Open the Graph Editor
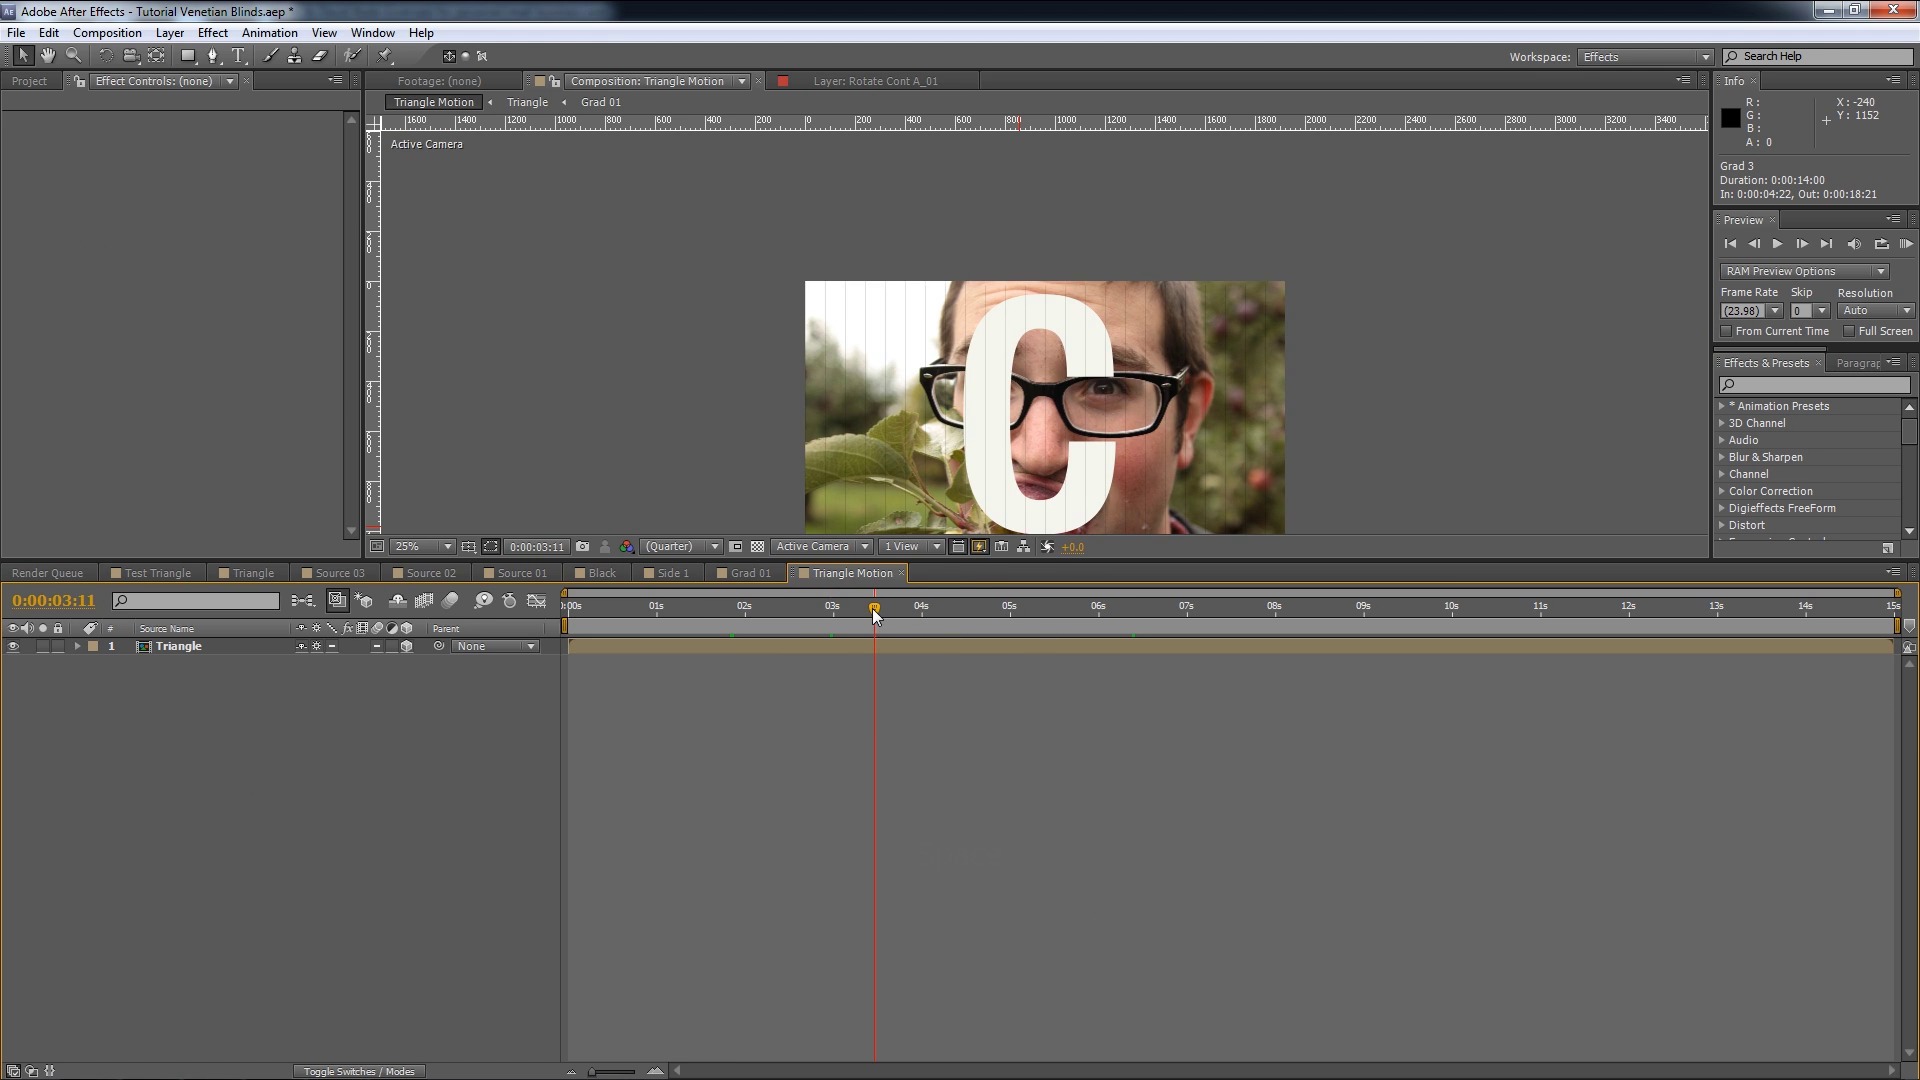Image resolution: width=1920 pixels, height=1080 pixels. [x=537, y=601]
